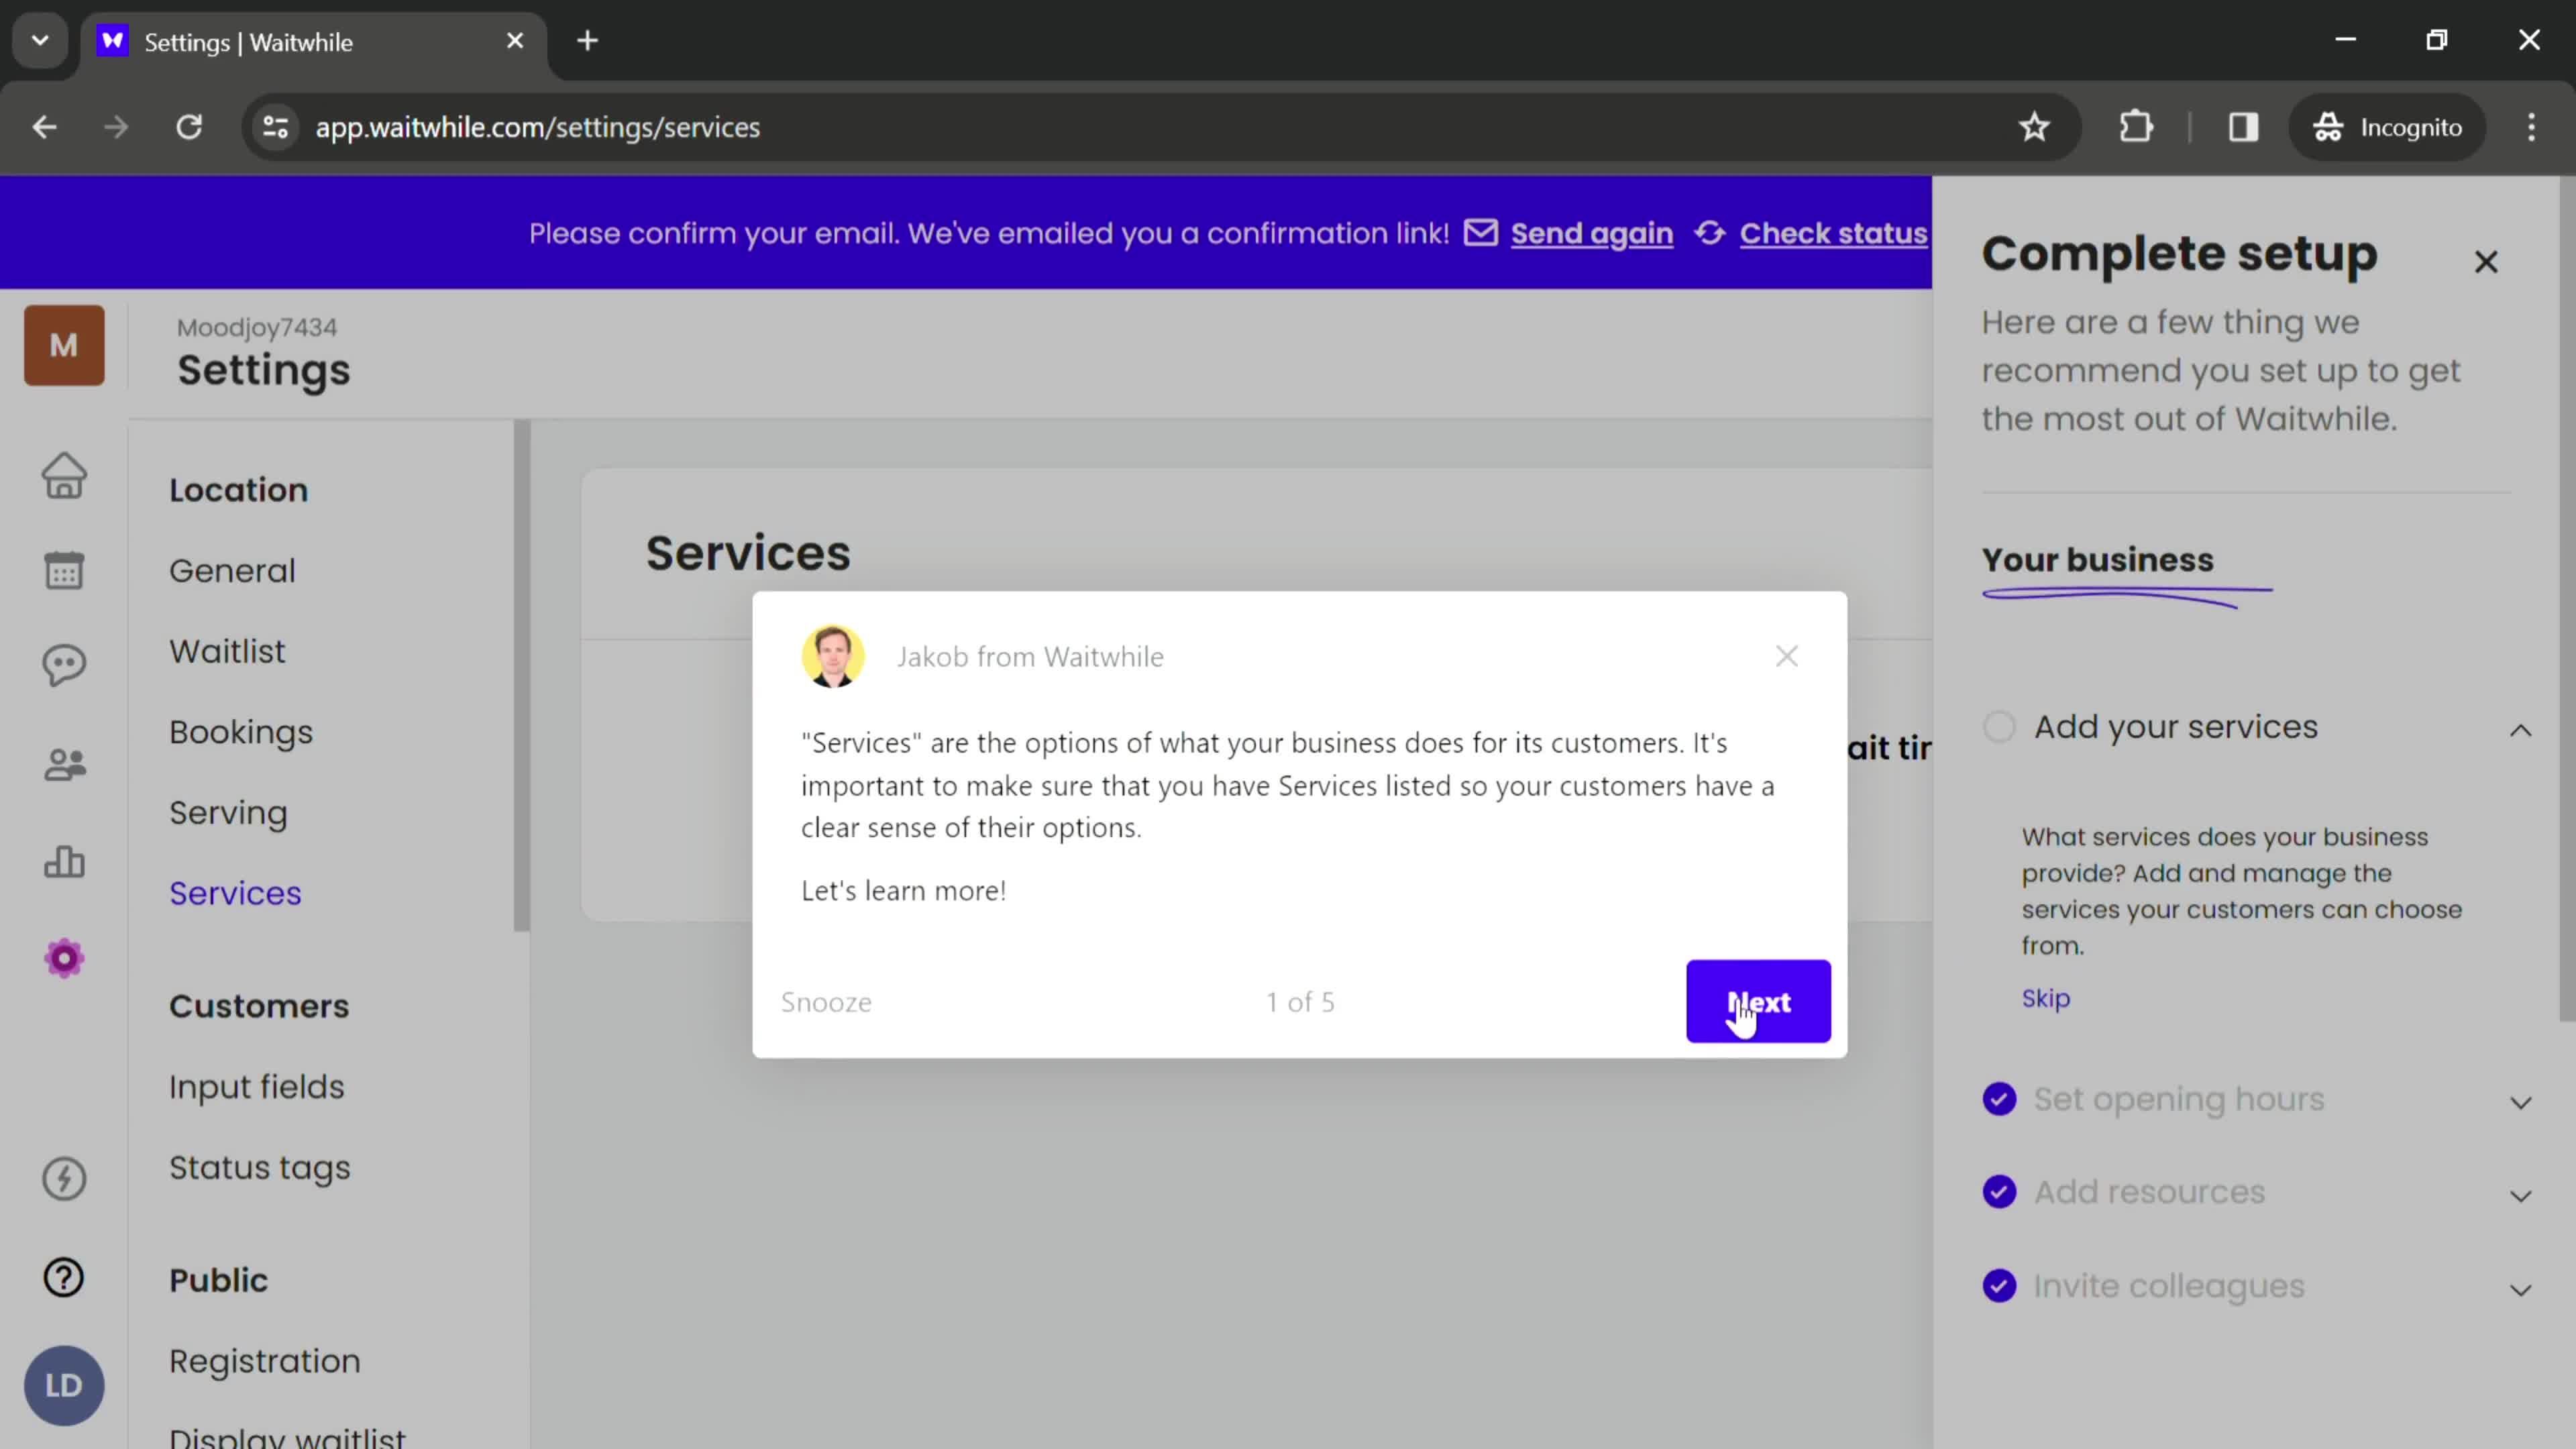Viewport: 2576px width, 1449px height.
Task: Click the Moodjoy7434 location name
Action: (x=257, y=327)
